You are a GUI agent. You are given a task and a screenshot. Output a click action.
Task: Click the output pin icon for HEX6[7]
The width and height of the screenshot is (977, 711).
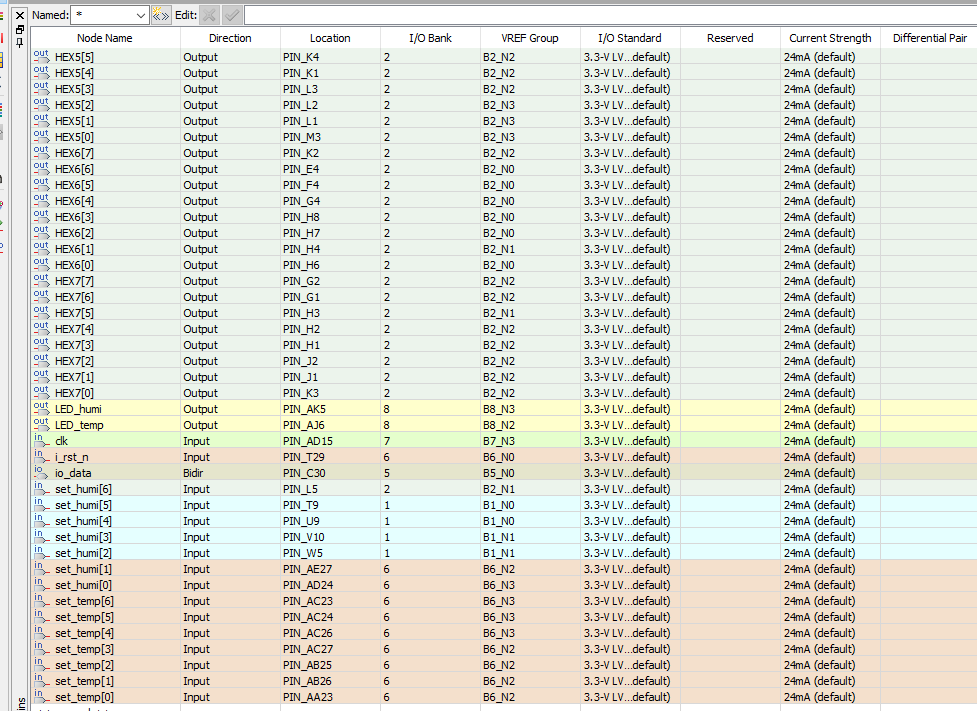[x=41, y=153]
